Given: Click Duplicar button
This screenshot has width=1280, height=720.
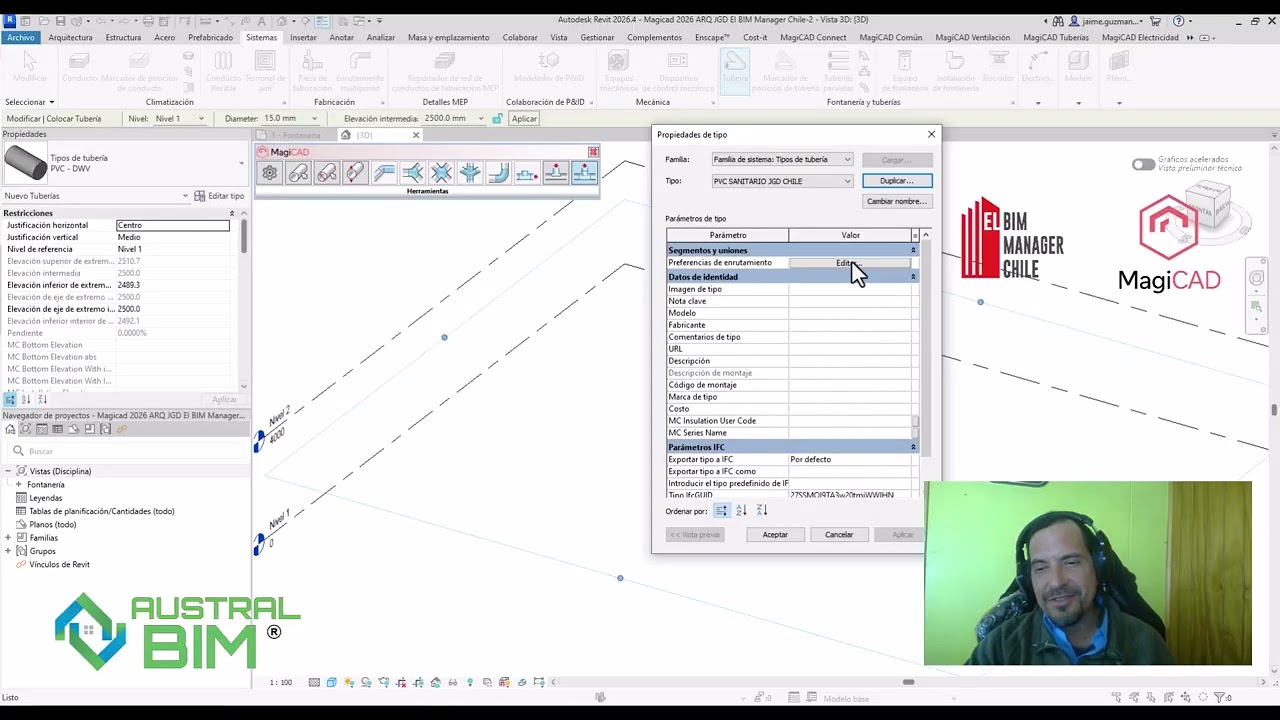Looking at the screenshot, I should click(896, 181).
